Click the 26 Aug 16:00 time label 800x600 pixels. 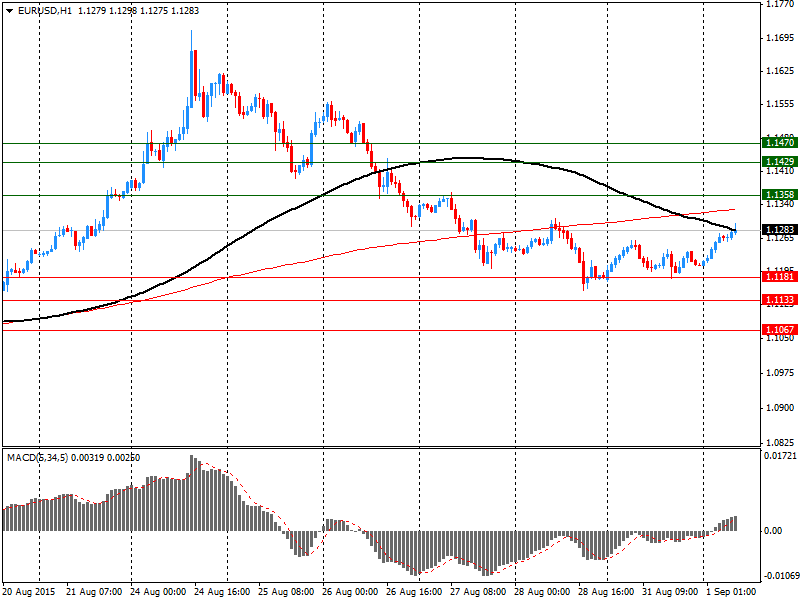pyautogui.click(x=414, y=592)
